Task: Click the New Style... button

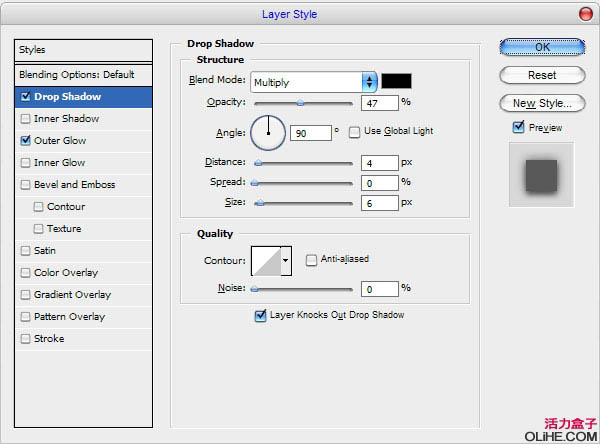Action: (x=542, y=103)
